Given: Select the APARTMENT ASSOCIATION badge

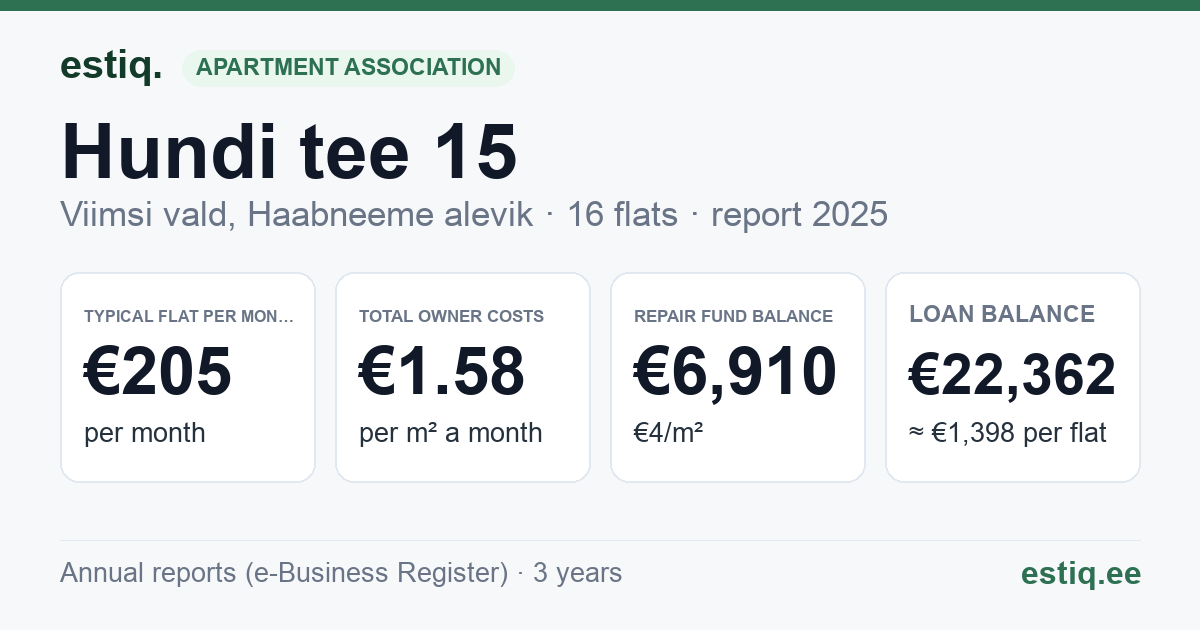Looking at the screenshot, I should (348, 68).
